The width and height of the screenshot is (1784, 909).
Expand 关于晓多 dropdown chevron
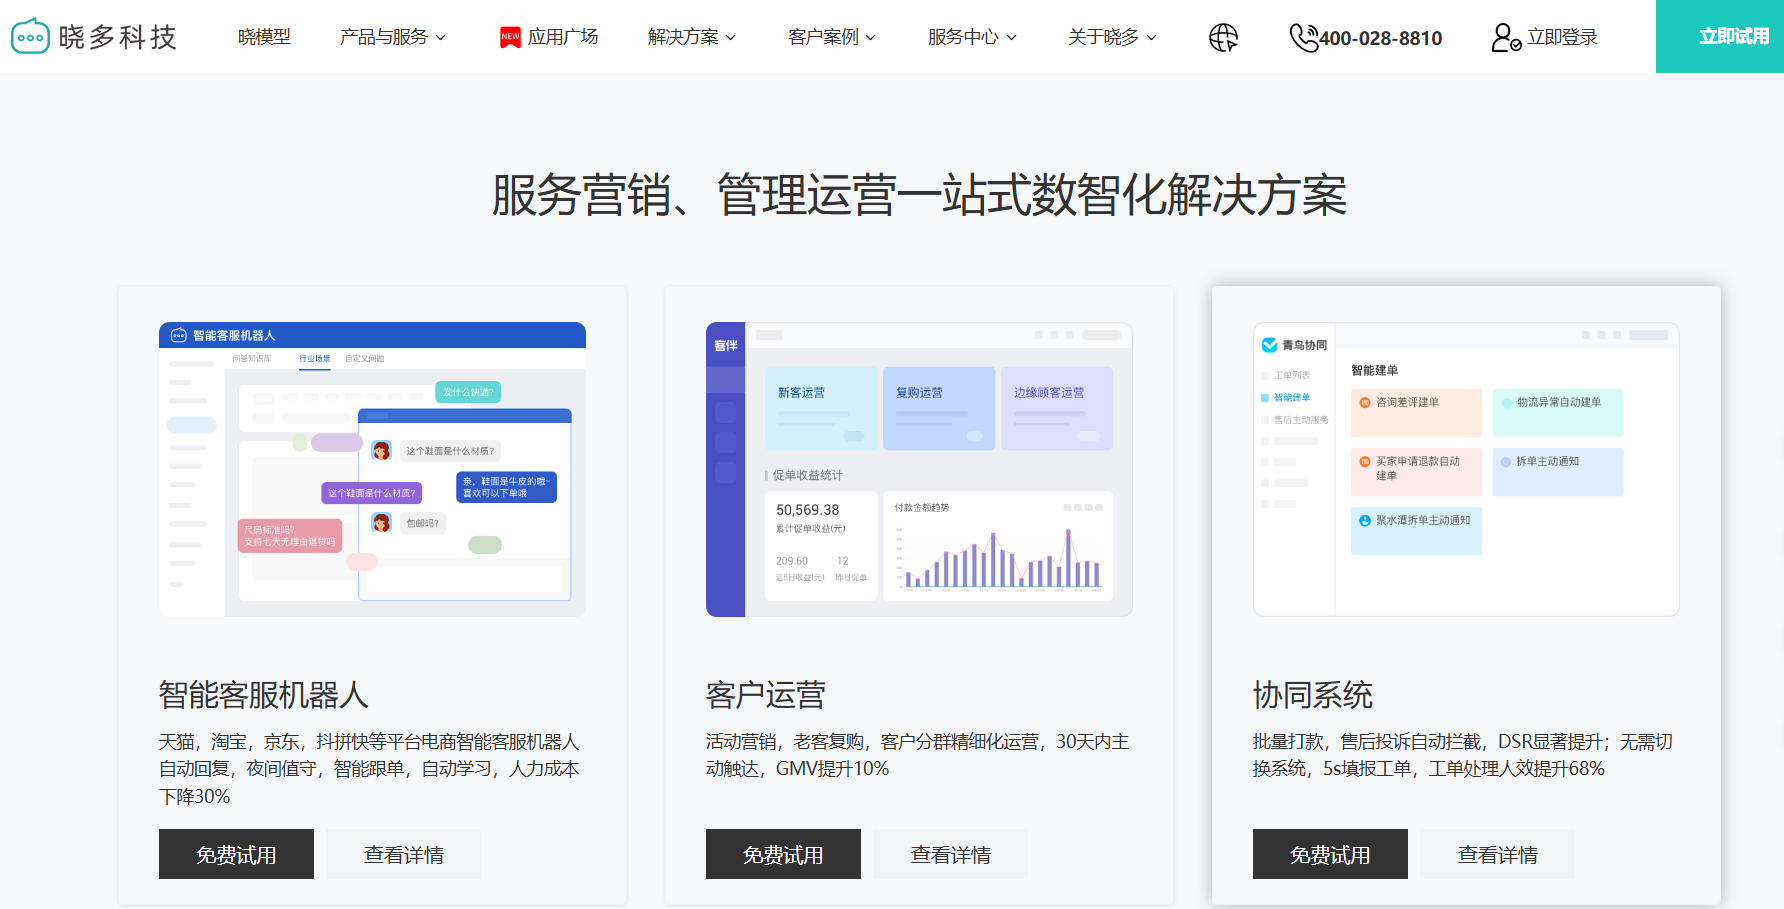[1151, 38]
